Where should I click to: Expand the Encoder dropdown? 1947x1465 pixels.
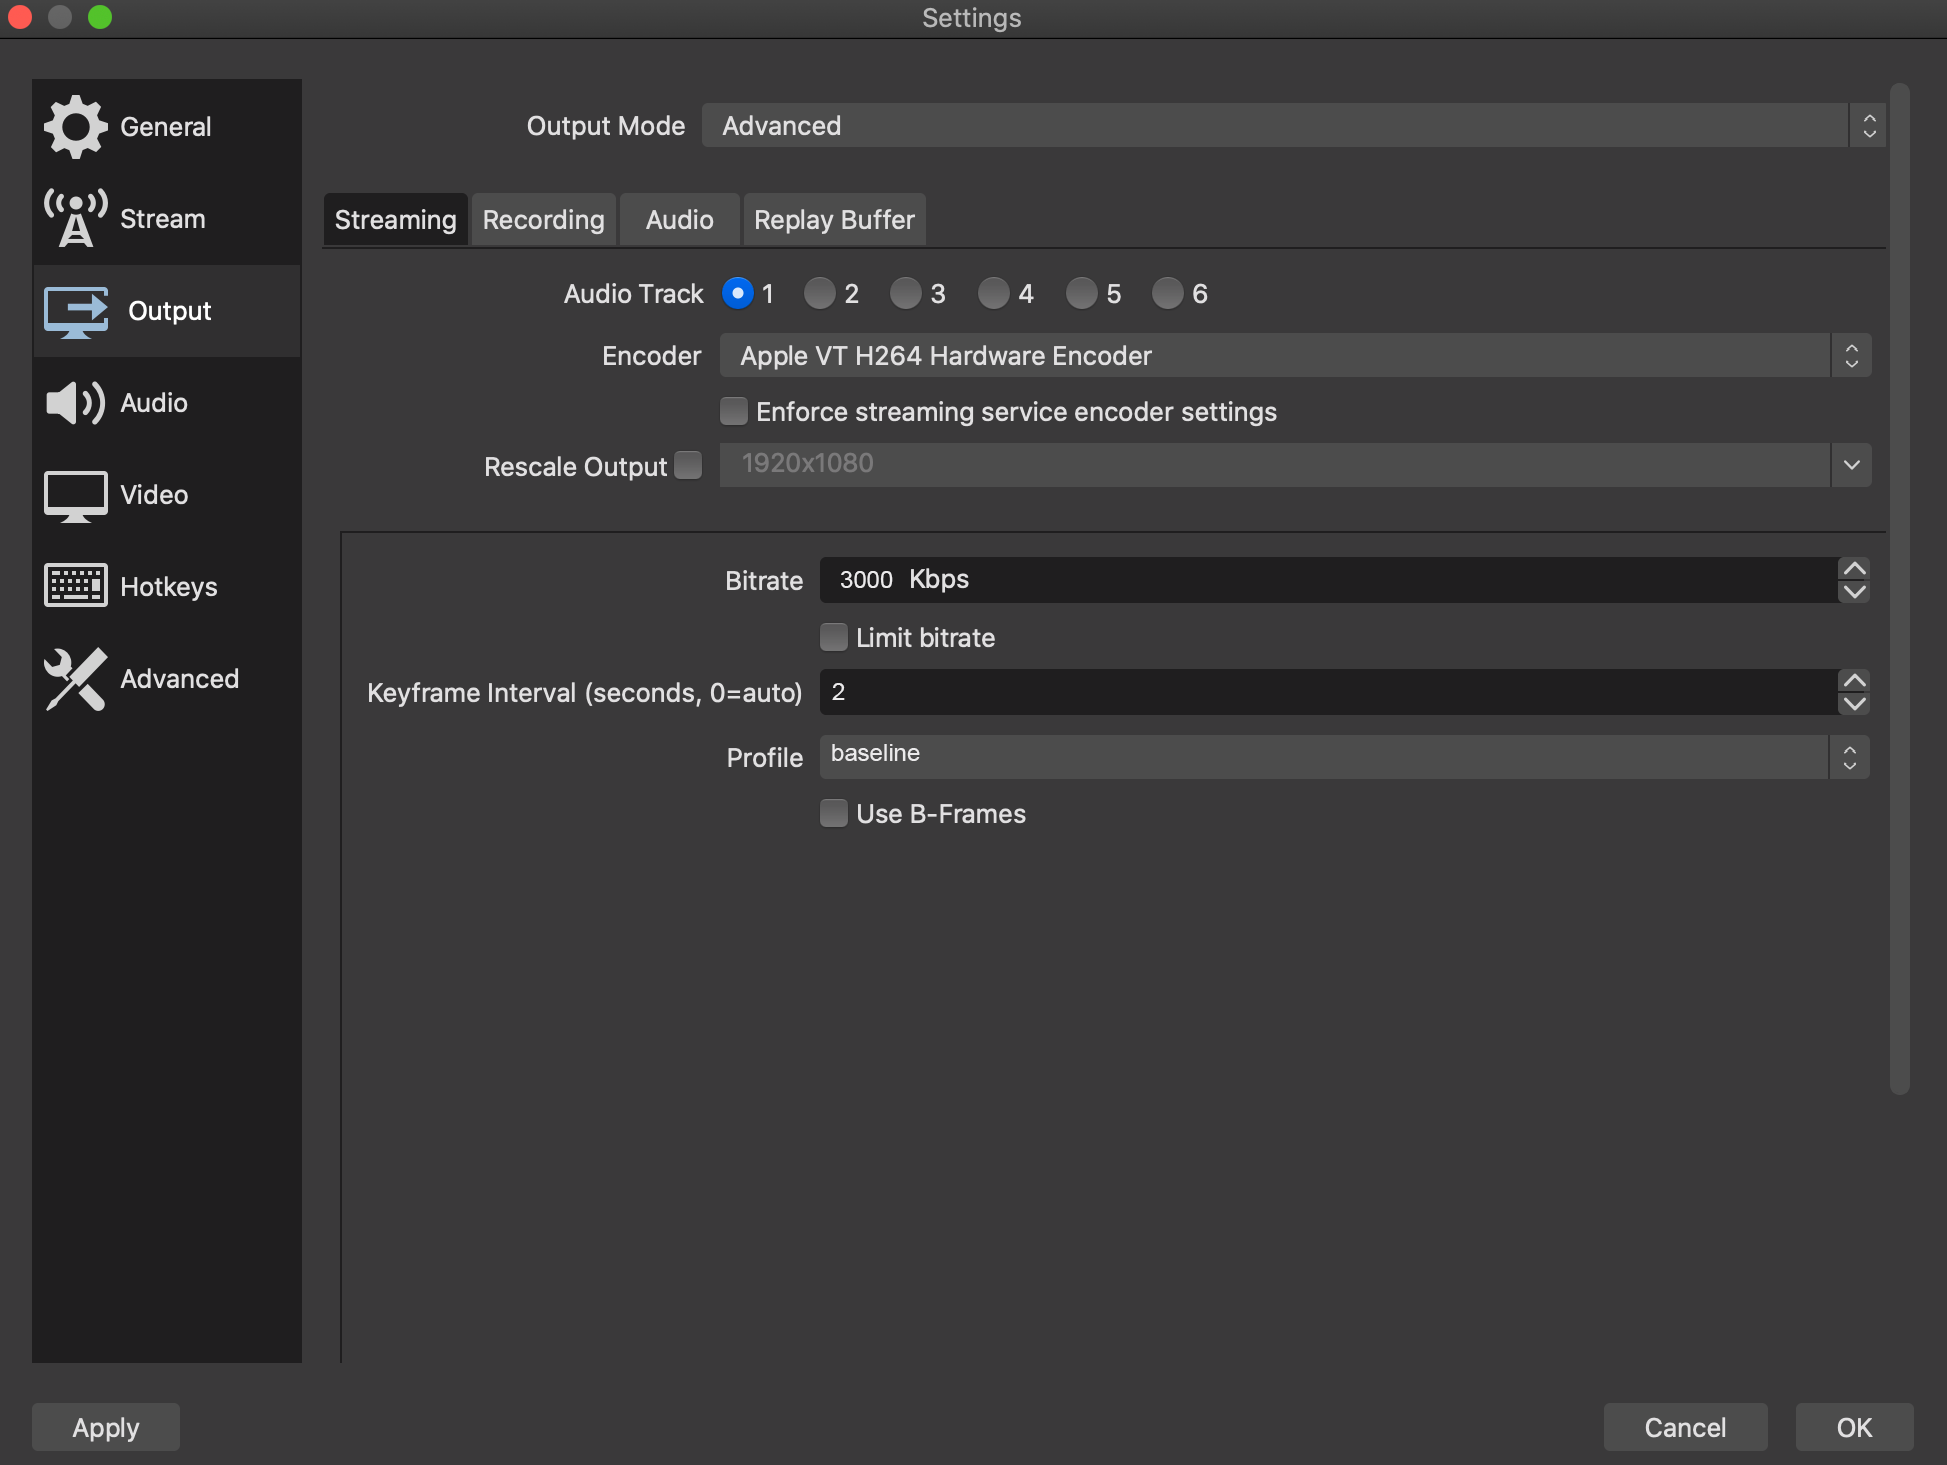click(1294, 356)
